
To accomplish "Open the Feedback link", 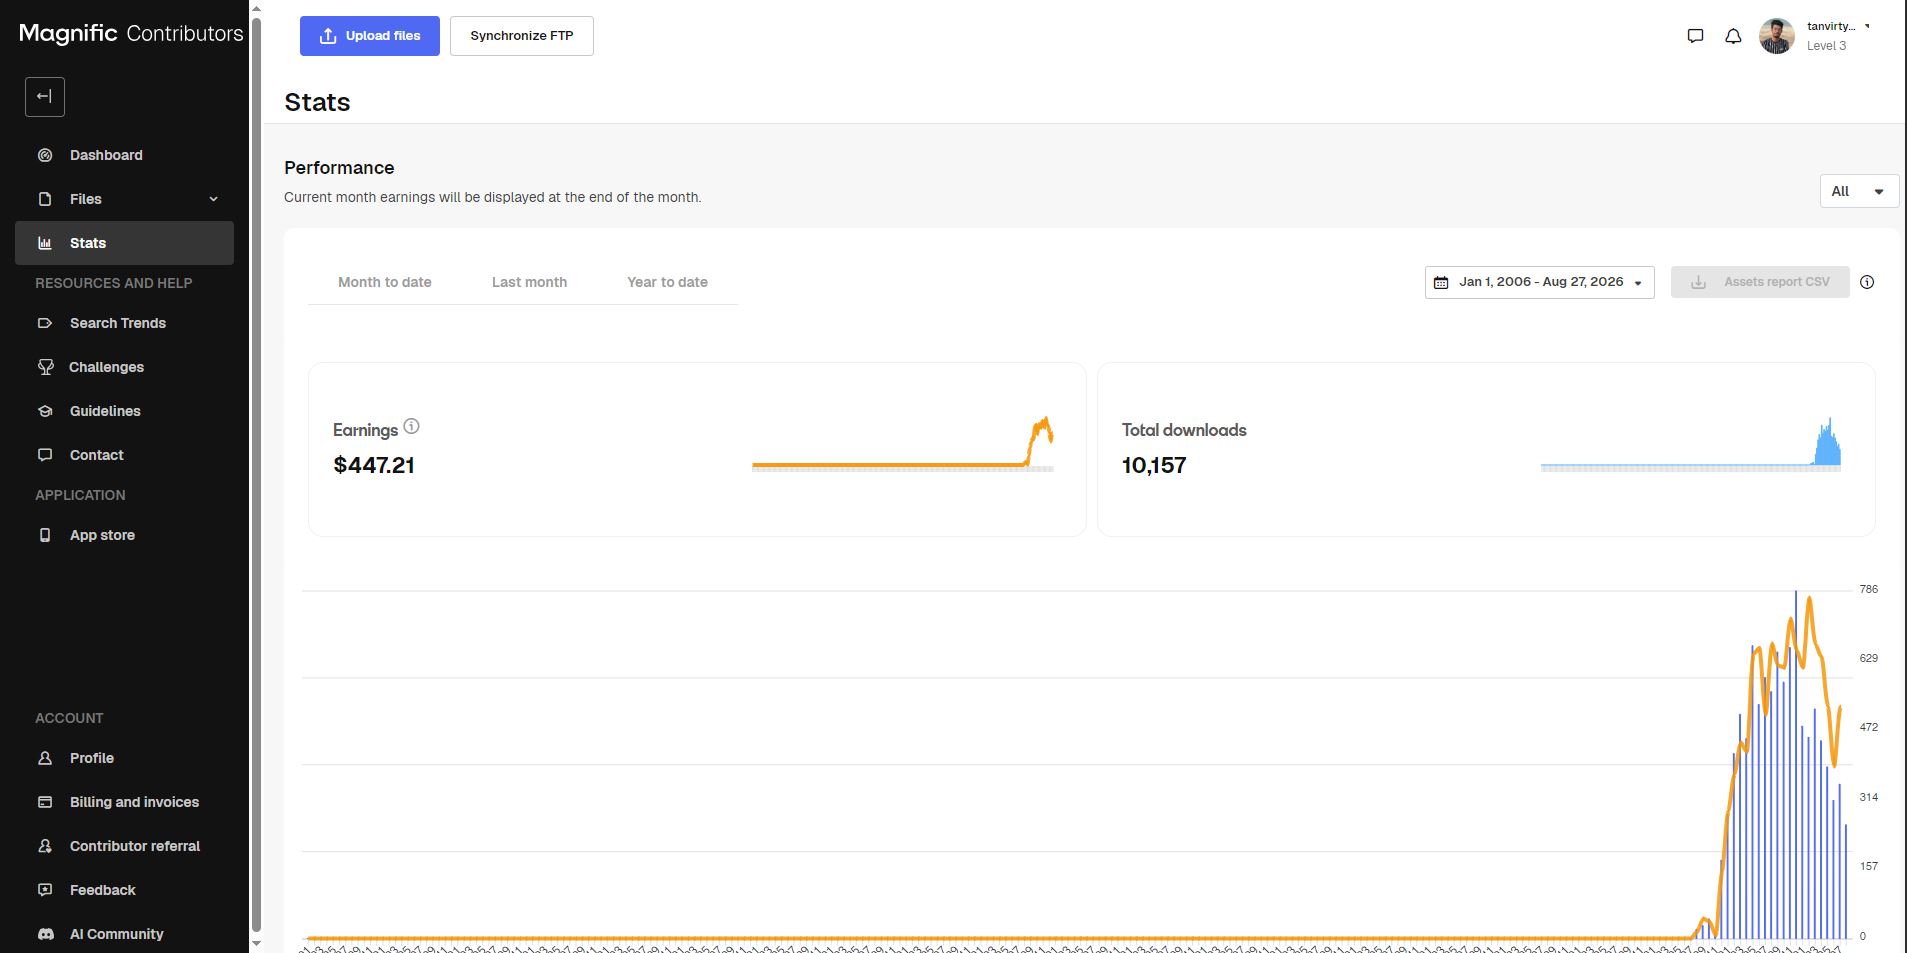I will point(124,890).
